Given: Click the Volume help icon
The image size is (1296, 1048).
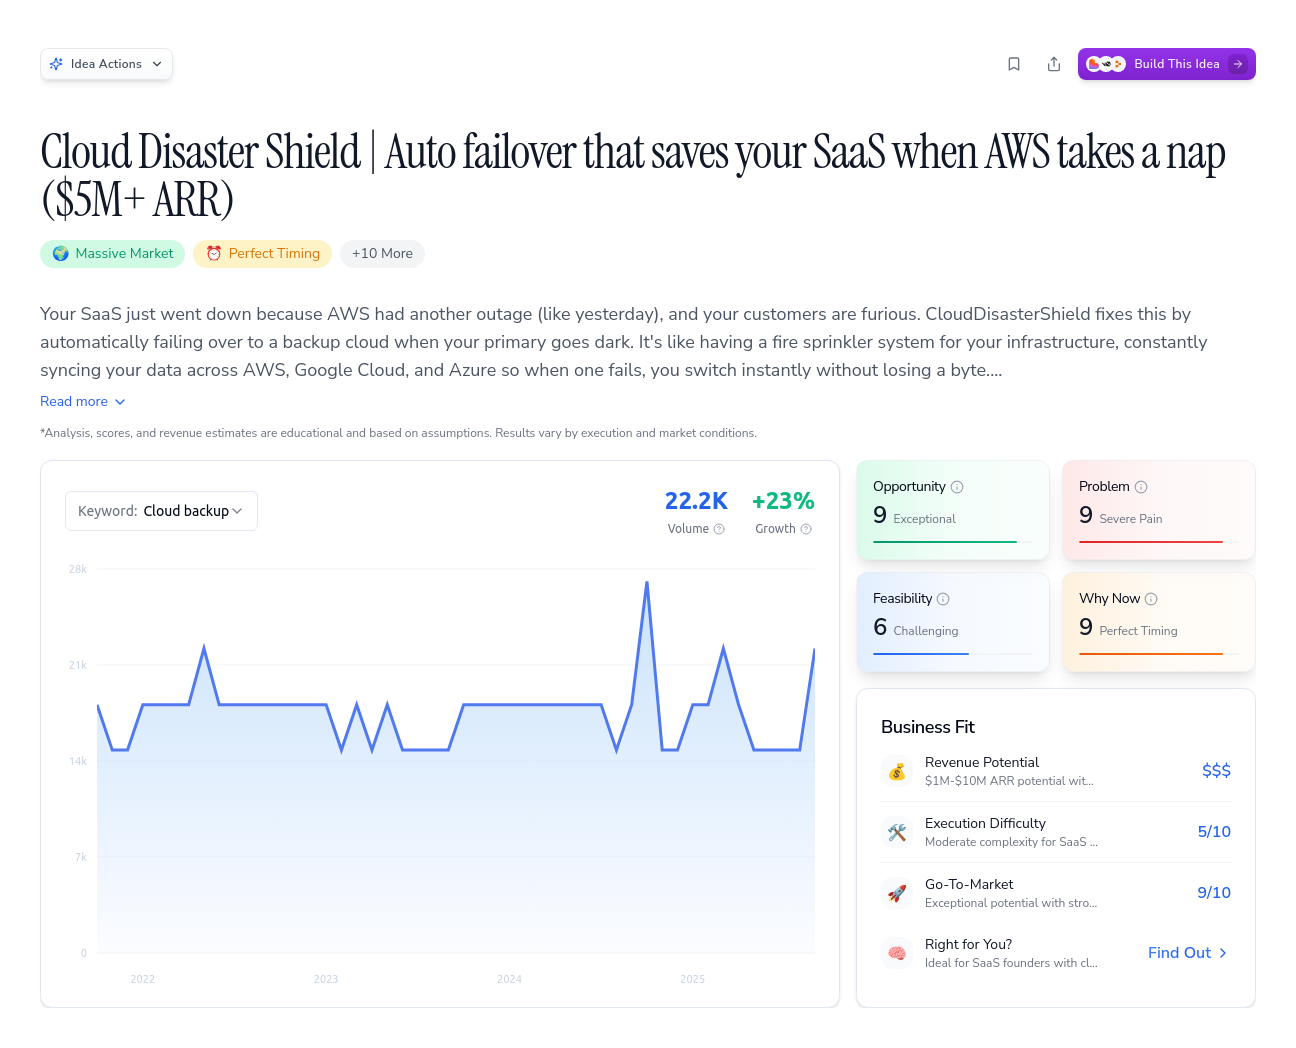Looking at the screenshot, I should [x=719, y=529].
